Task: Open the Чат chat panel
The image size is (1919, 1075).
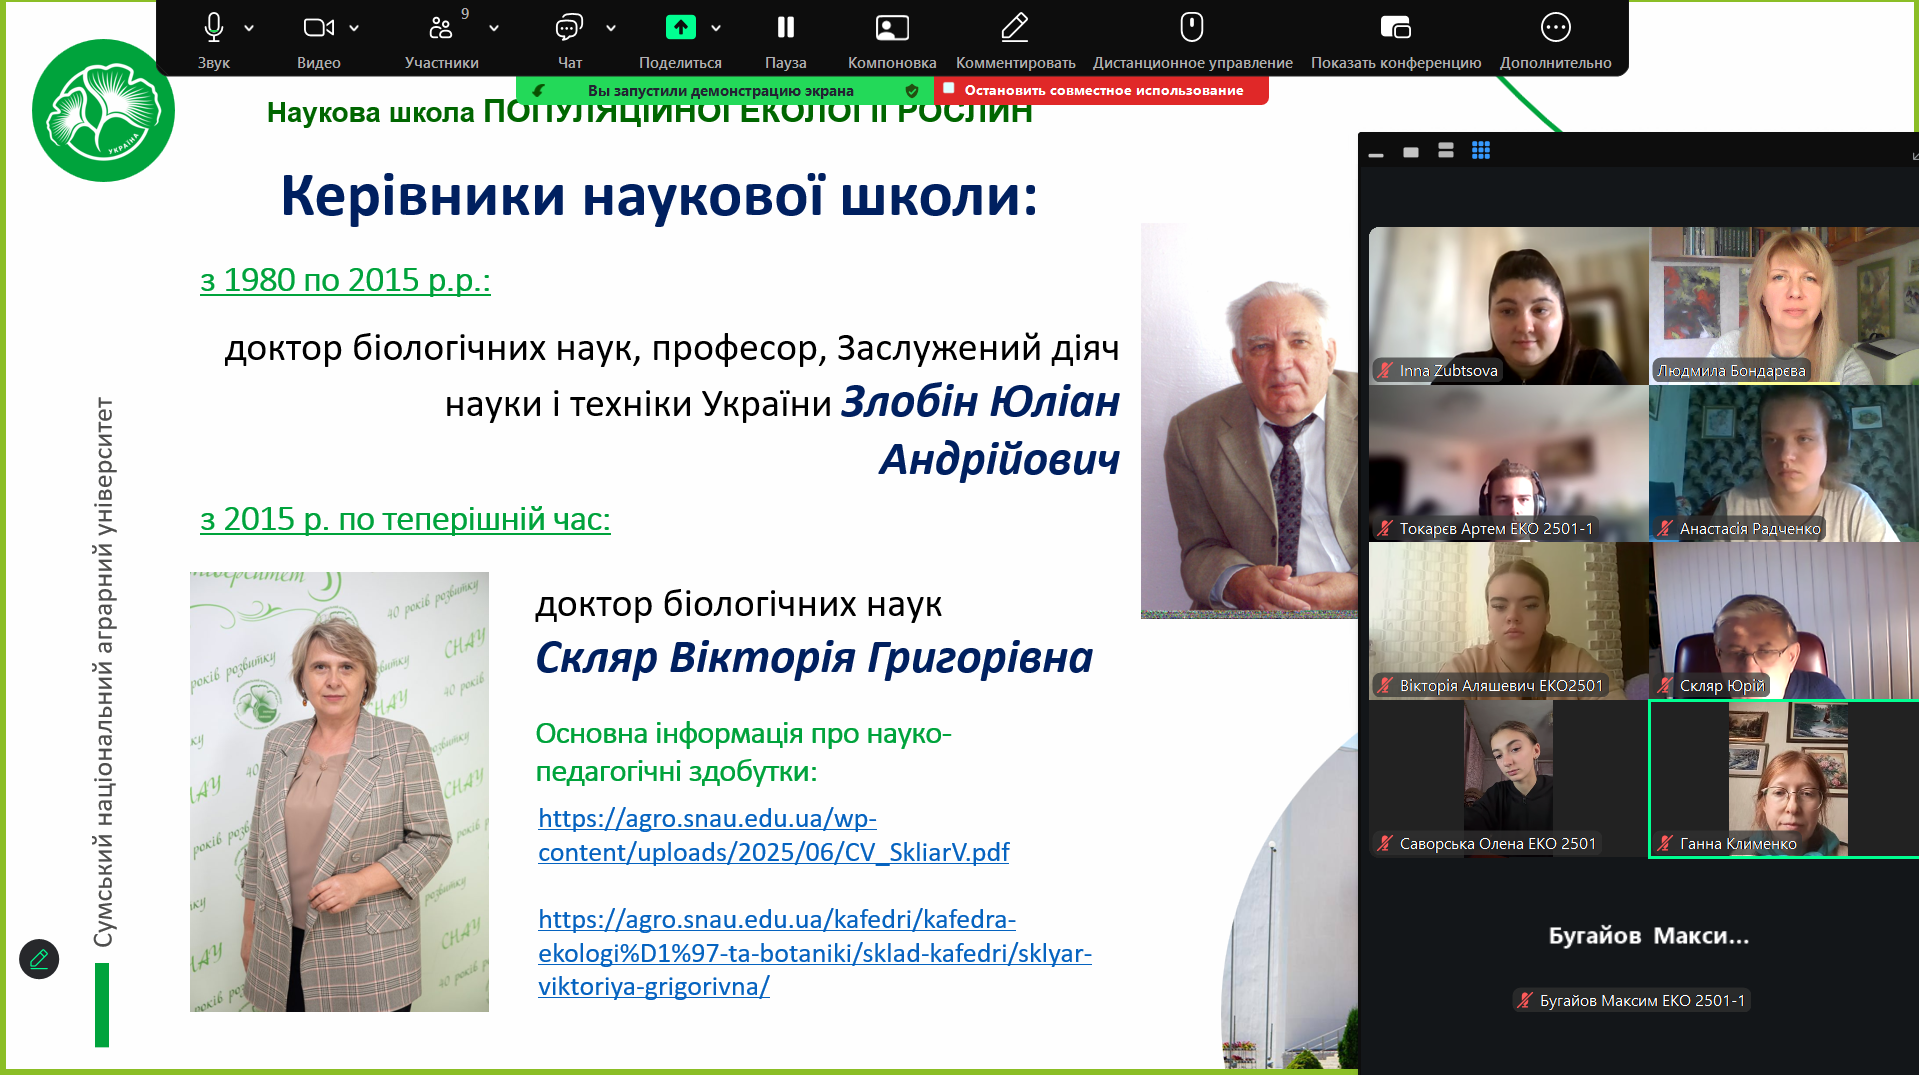Action: click(569, 28)
